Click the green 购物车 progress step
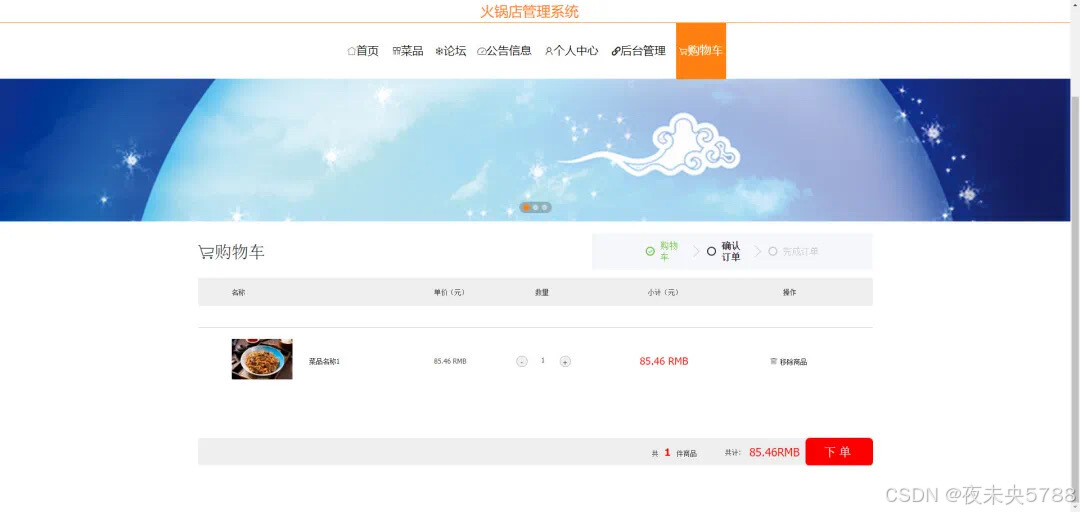 663,252
